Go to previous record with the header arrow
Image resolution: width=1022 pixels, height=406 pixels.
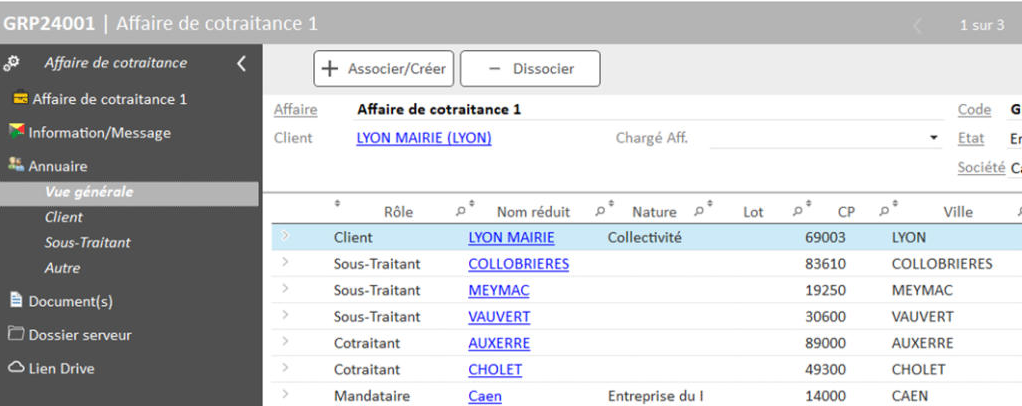tap(918, 25)
